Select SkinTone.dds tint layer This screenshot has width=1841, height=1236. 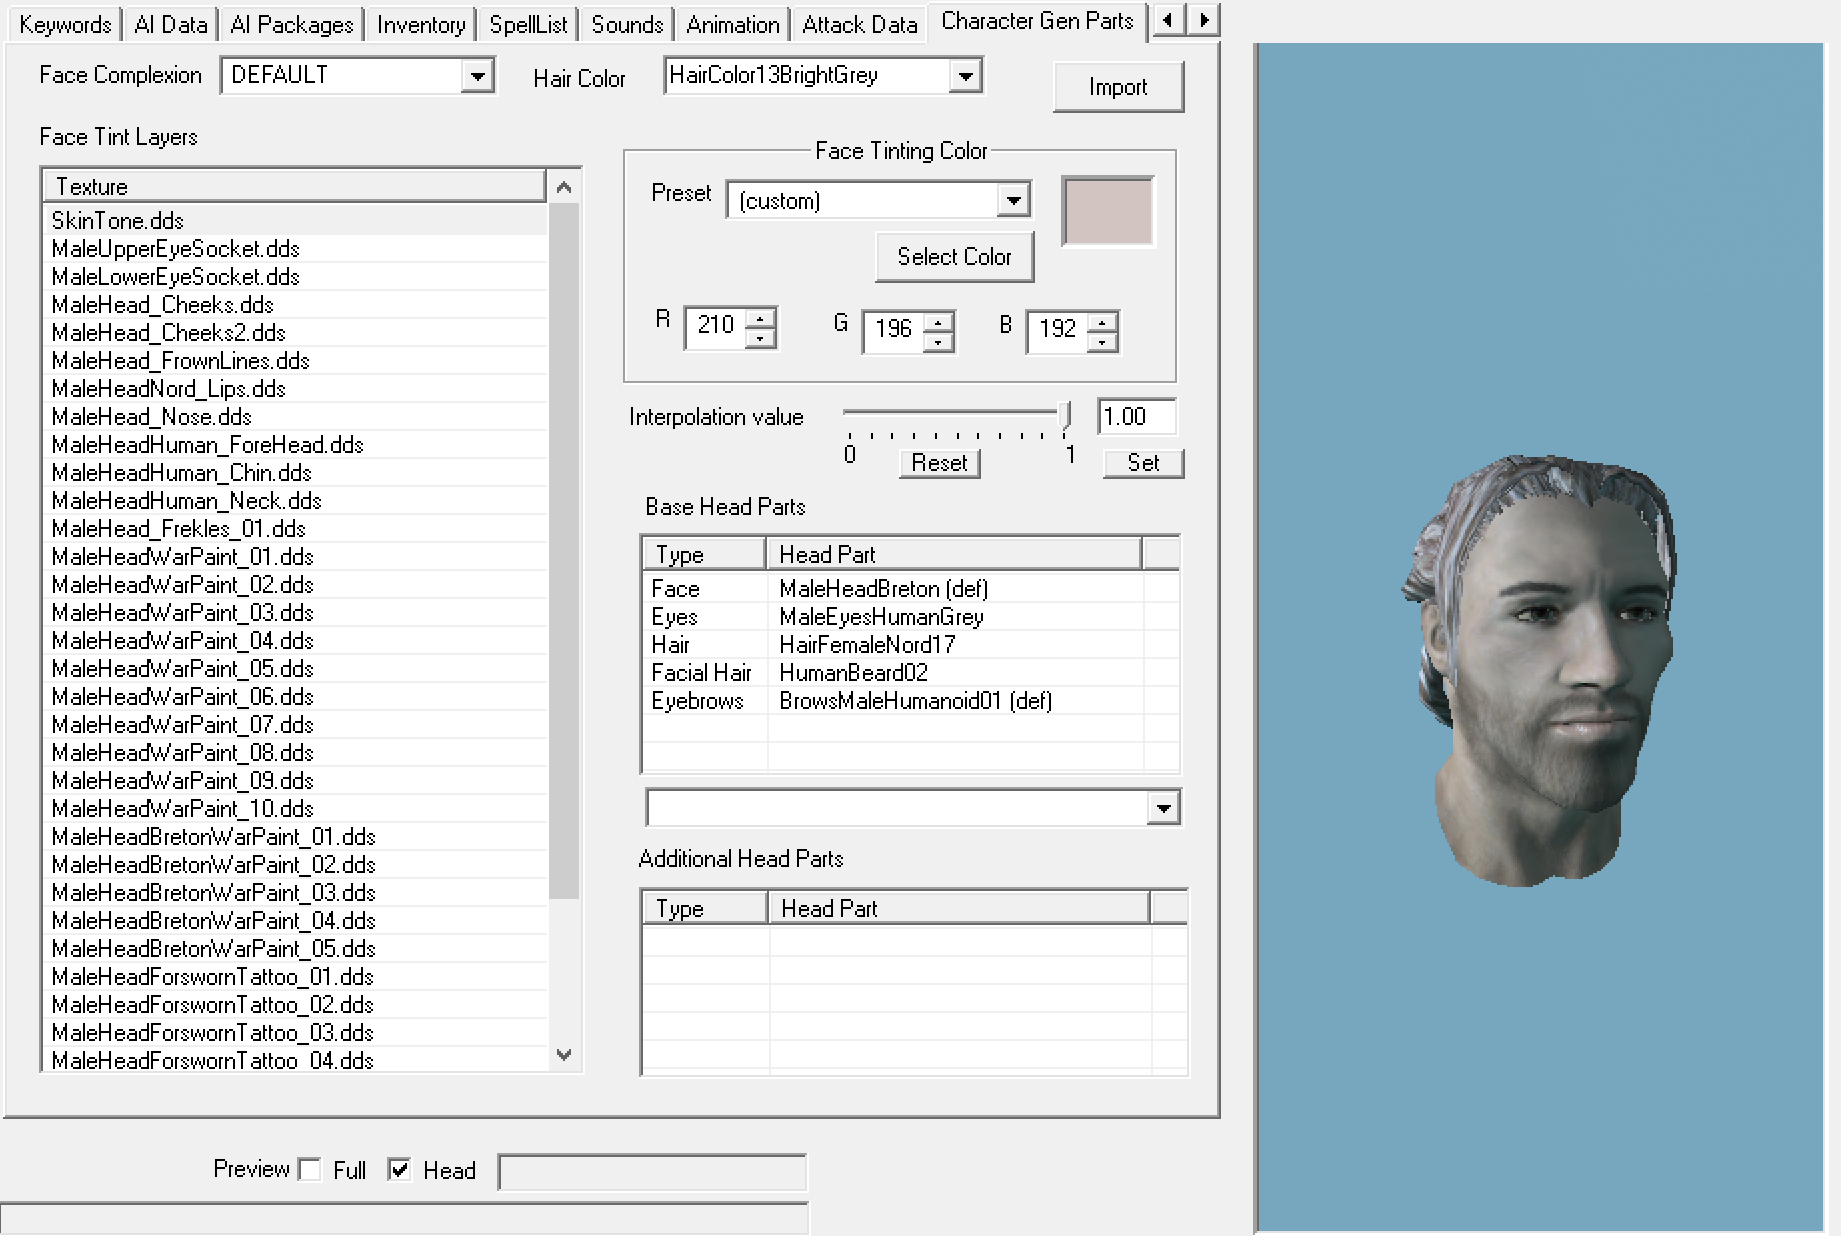coord(297,221)
